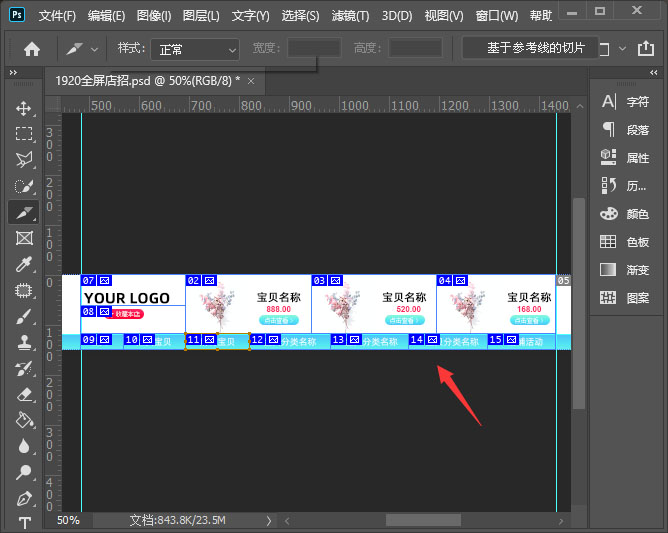Open the 图层(L) menu

pyautogui.click(x=201, y=16)
